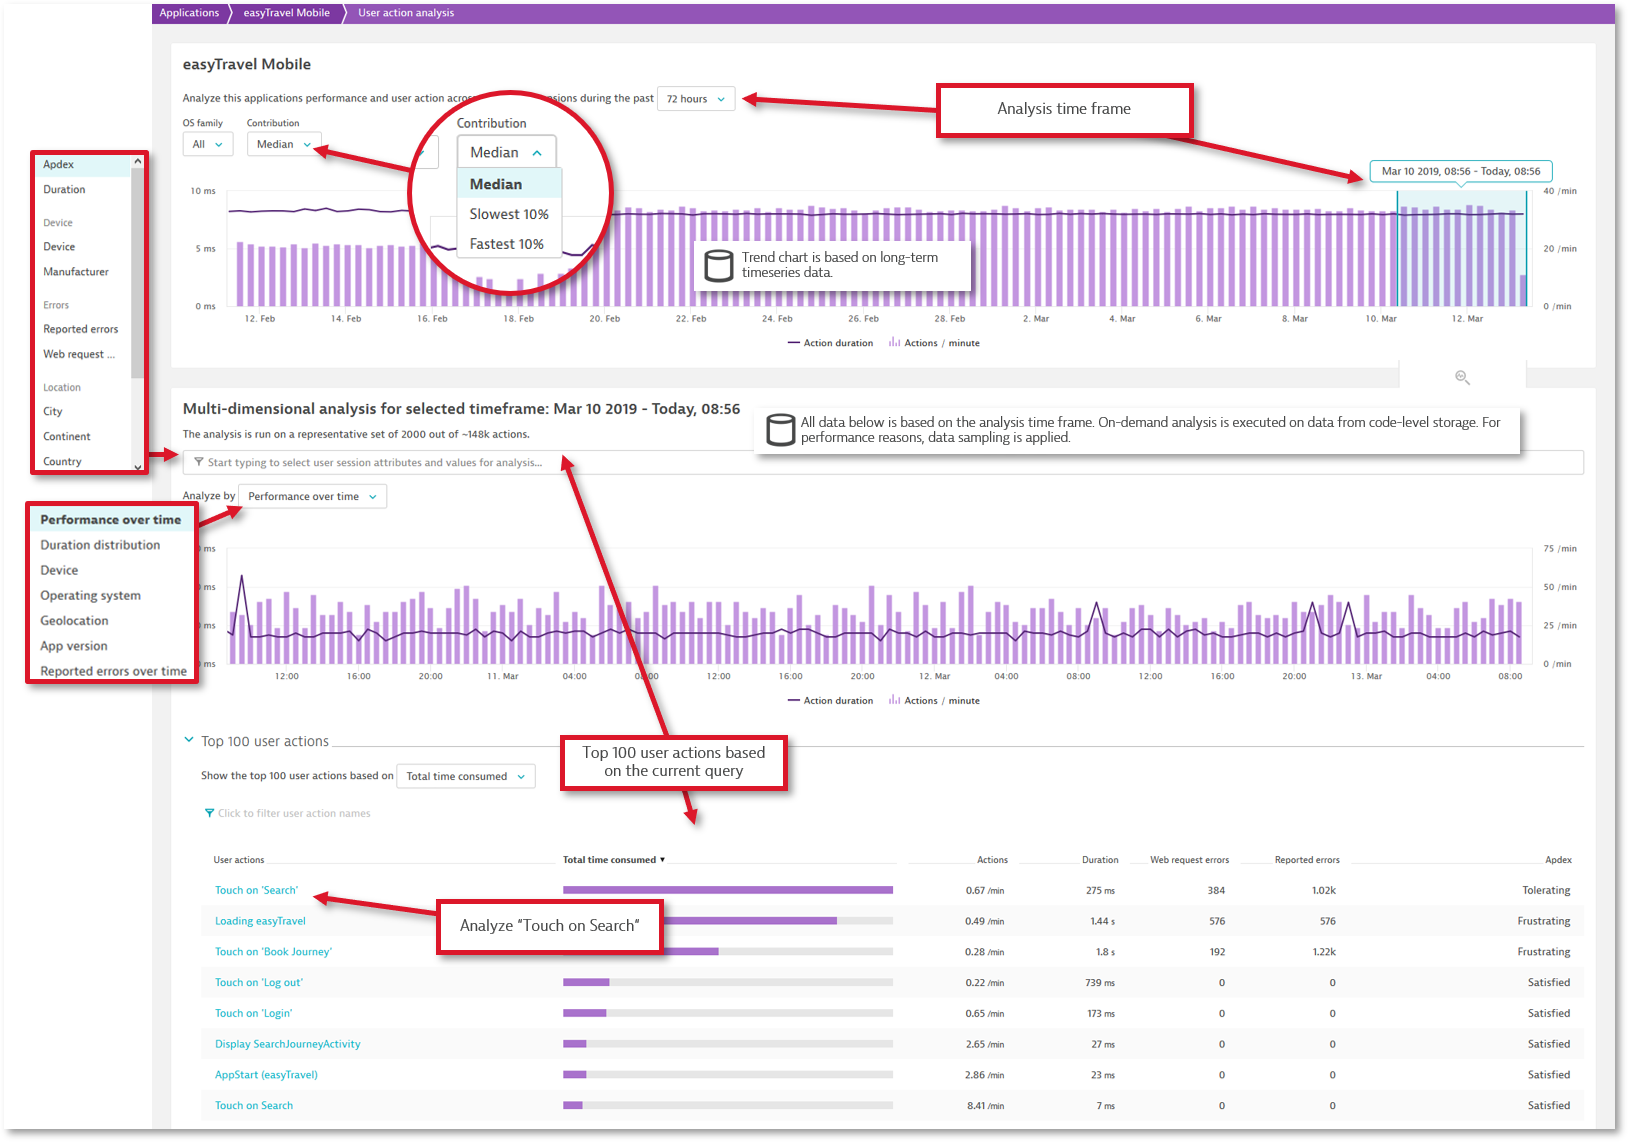Click the zoom magnifier icon below trend chart
The image size is (1628, 1142).
coord(1462,377)
